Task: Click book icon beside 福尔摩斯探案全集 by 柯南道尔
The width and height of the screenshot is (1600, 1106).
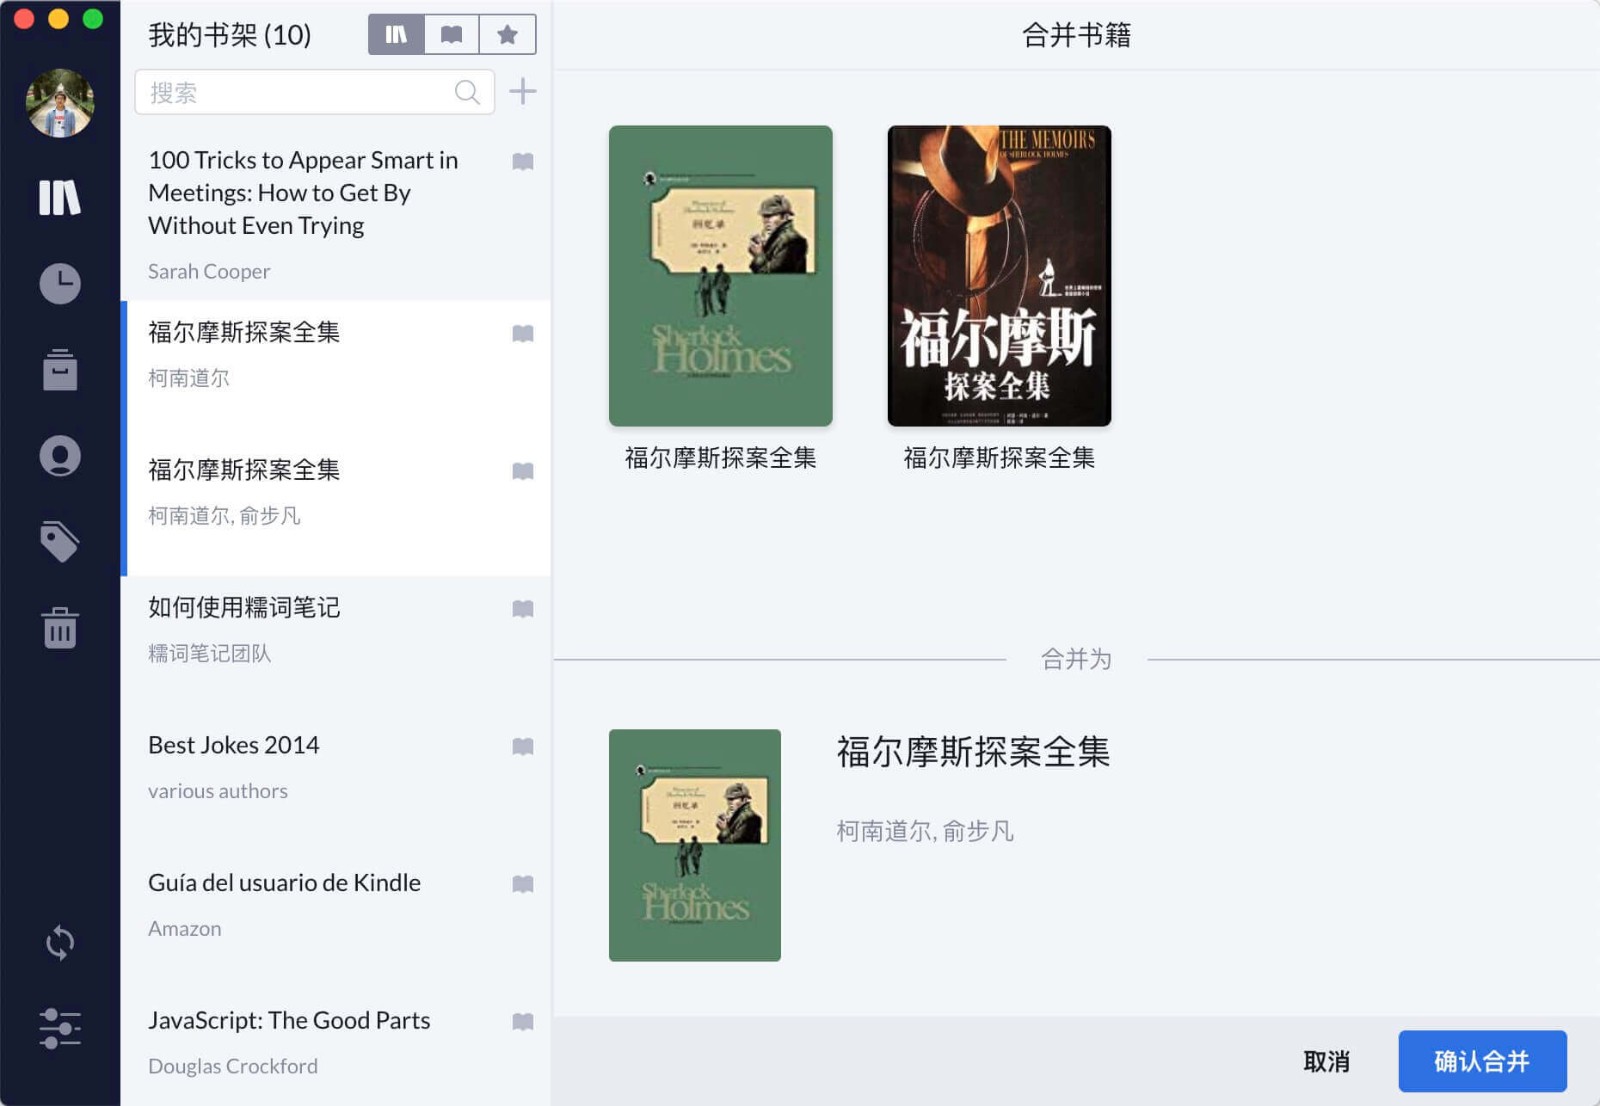Action: pyautogui.click(x=523, y=333)
